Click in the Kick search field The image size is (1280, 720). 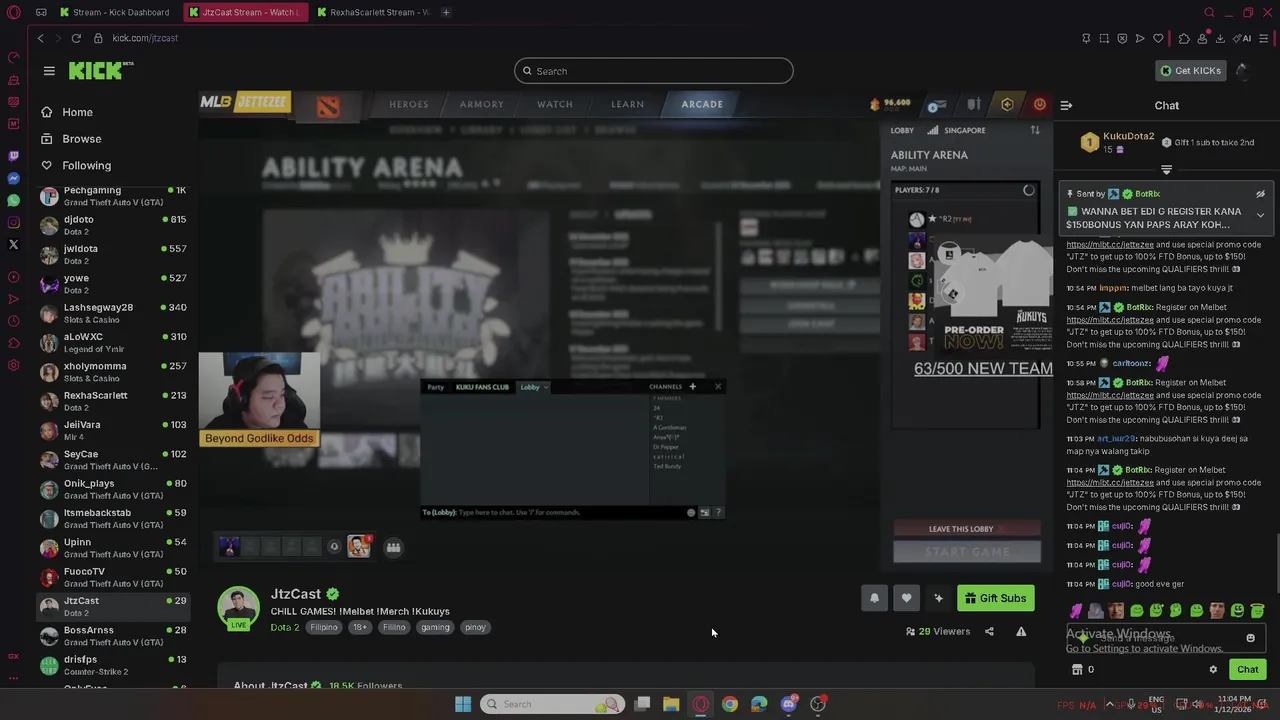tap(654, 71)
